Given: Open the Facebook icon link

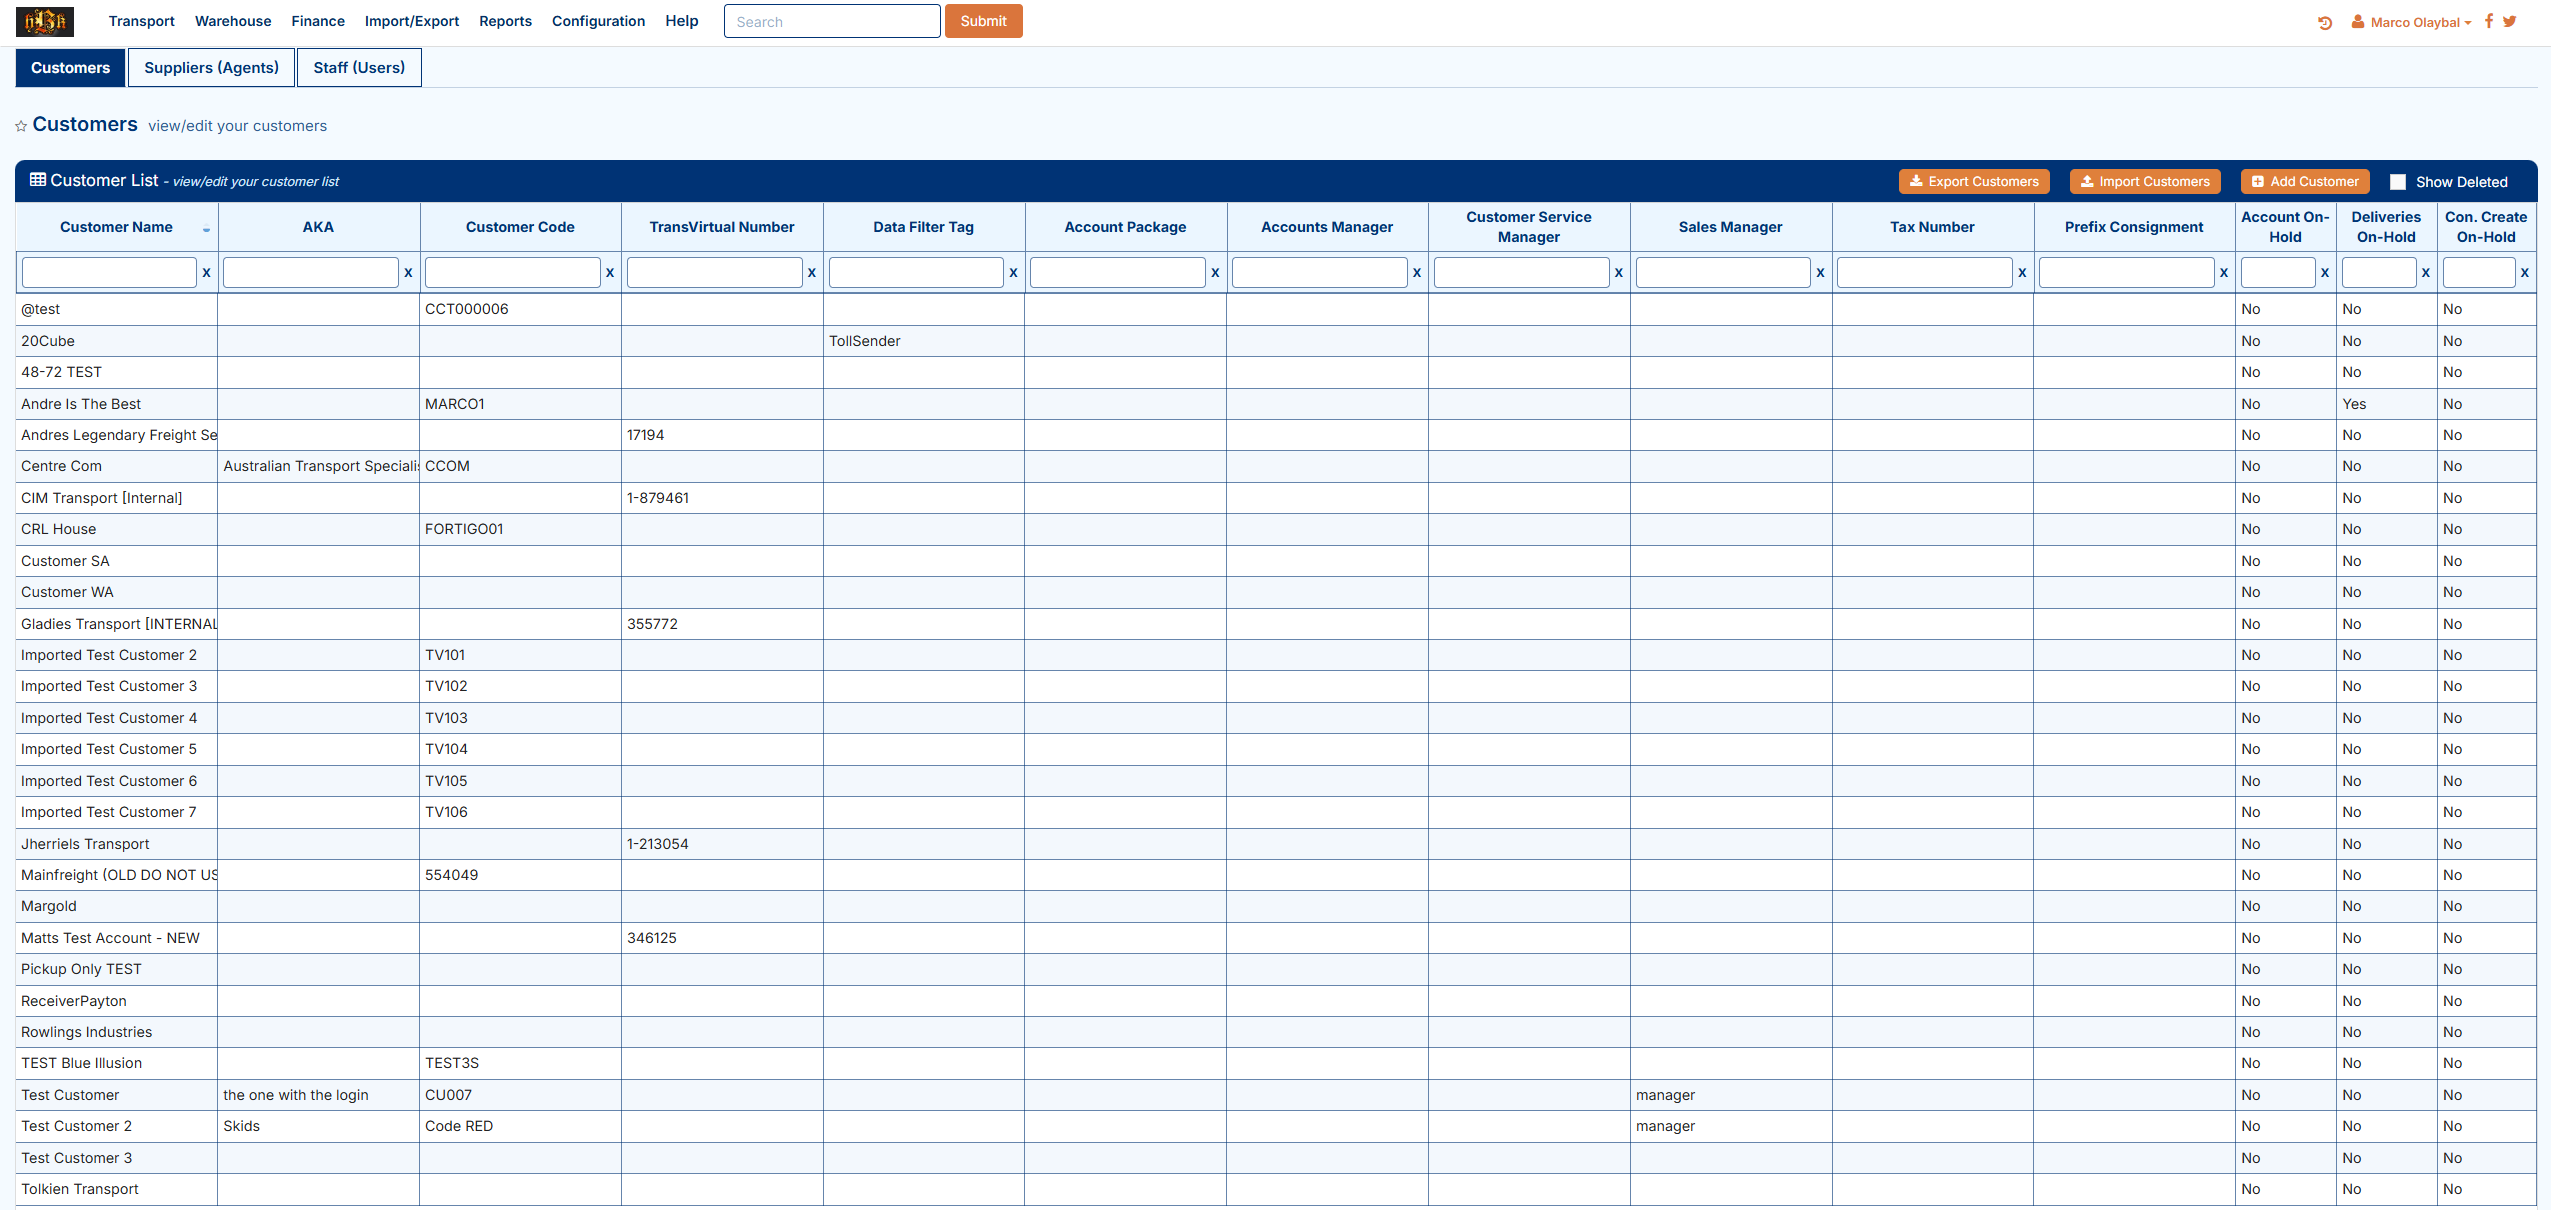Looking at the screenshot, I should [2489, 21].
